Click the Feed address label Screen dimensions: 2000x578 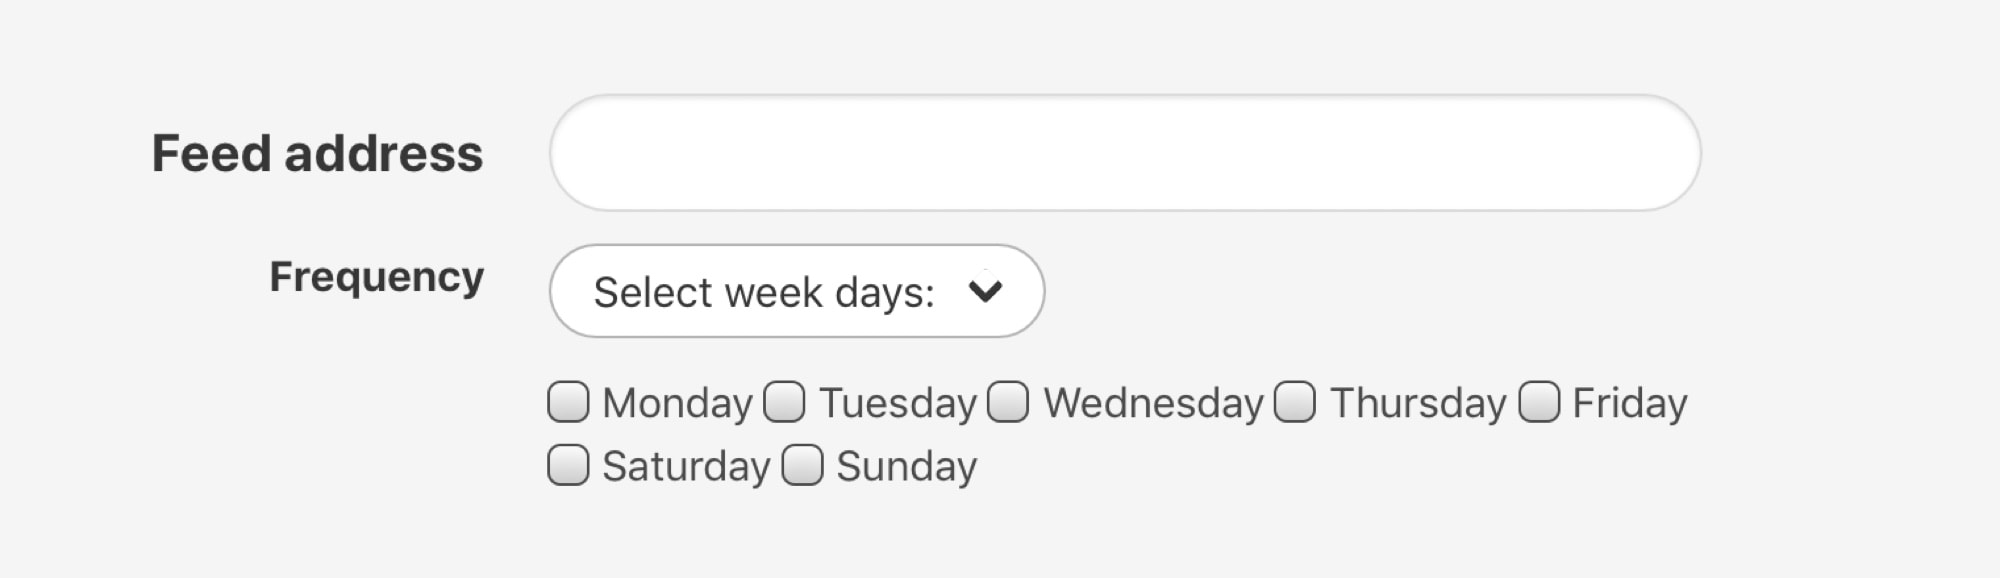coord(316,152)
